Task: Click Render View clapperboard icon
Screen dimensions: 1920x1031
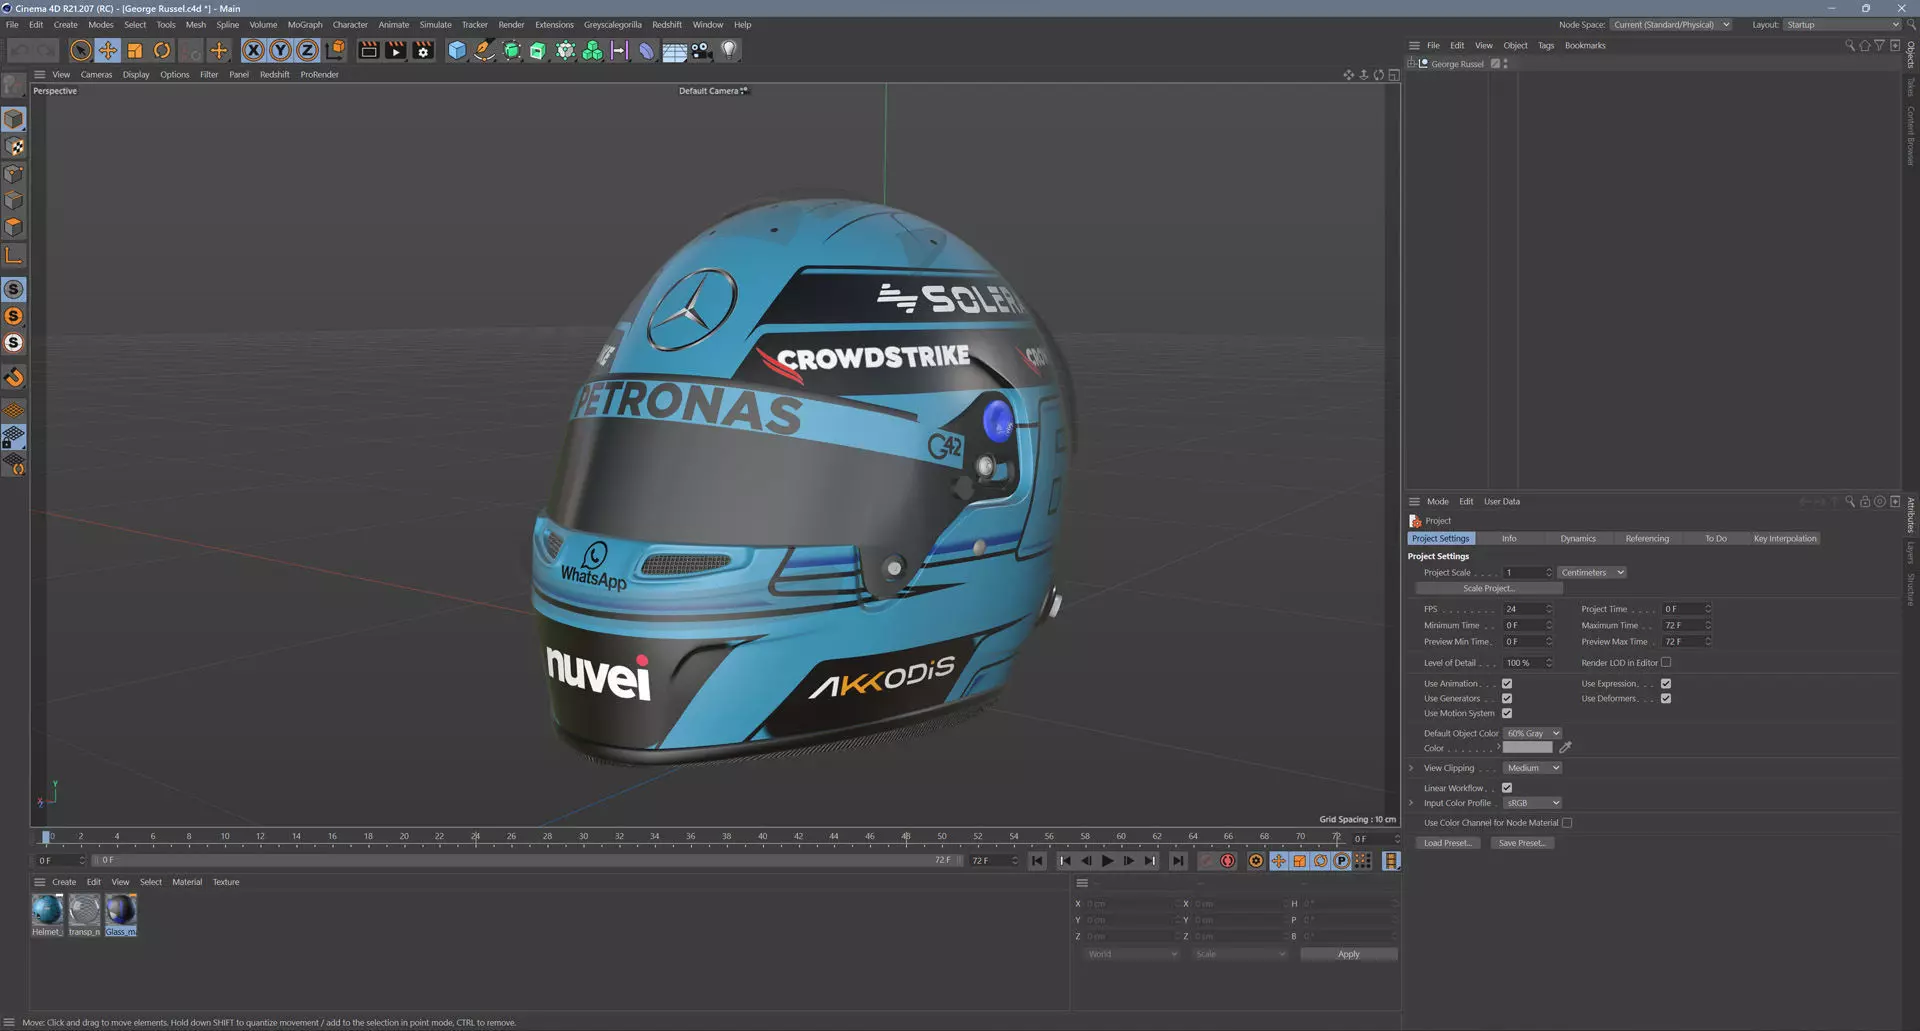Action: coord(368,50)
